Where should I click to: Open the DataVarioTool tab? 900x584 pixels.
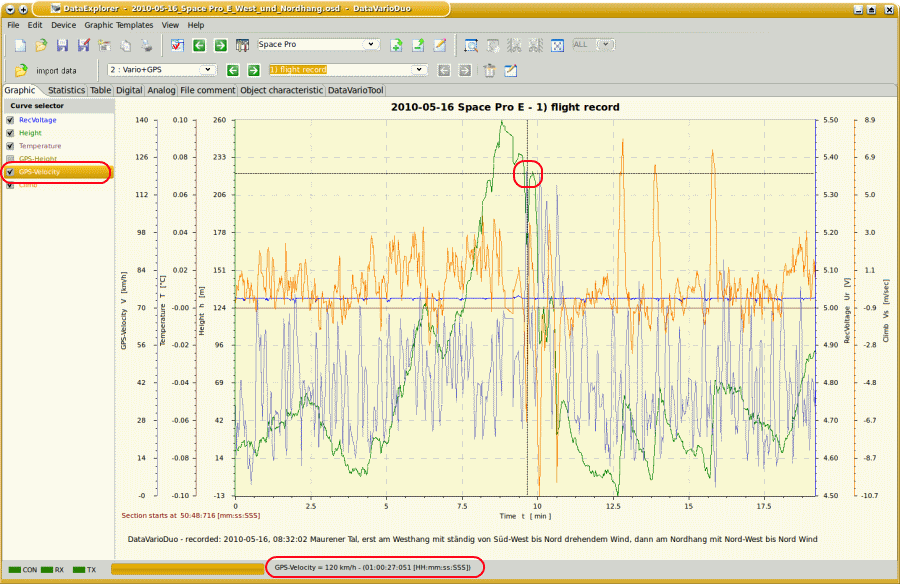[x=355, y=90]
